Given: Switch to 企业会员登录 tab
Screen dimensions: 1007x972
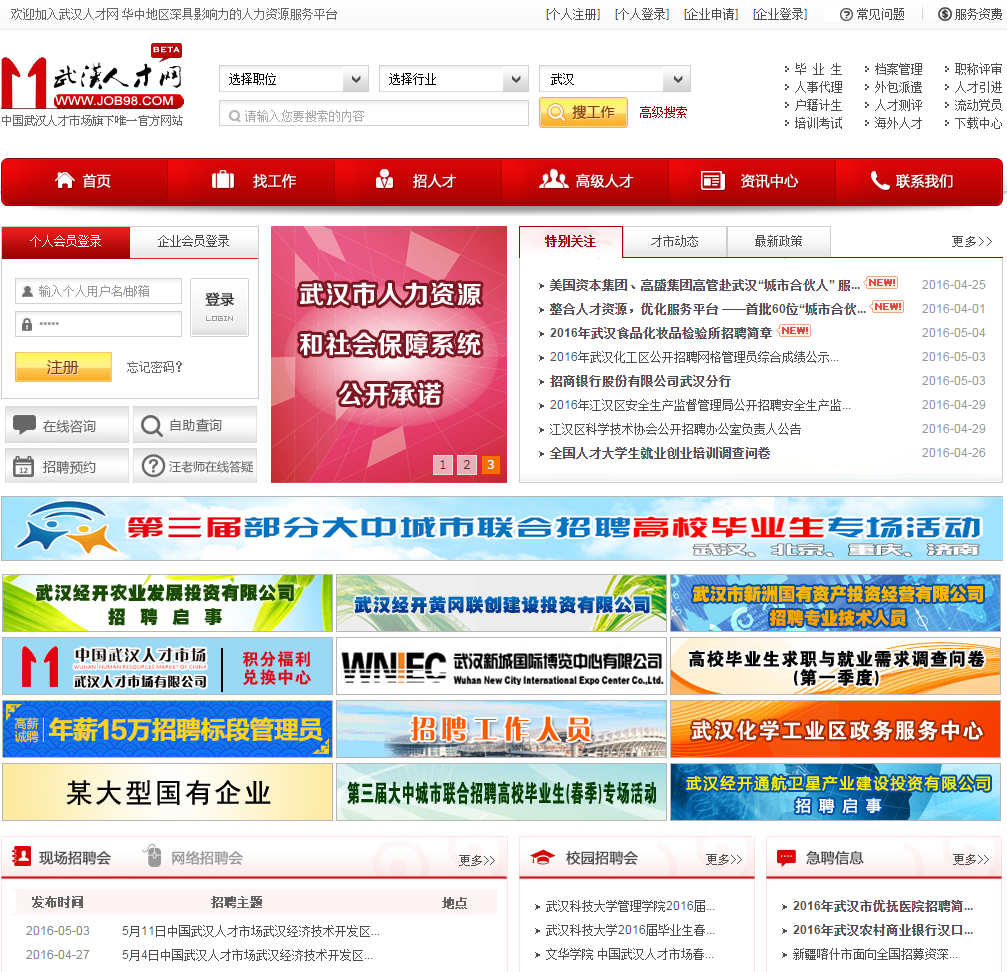Looking at the screenshot, I should pyautogui.click(x=194, y=241).
